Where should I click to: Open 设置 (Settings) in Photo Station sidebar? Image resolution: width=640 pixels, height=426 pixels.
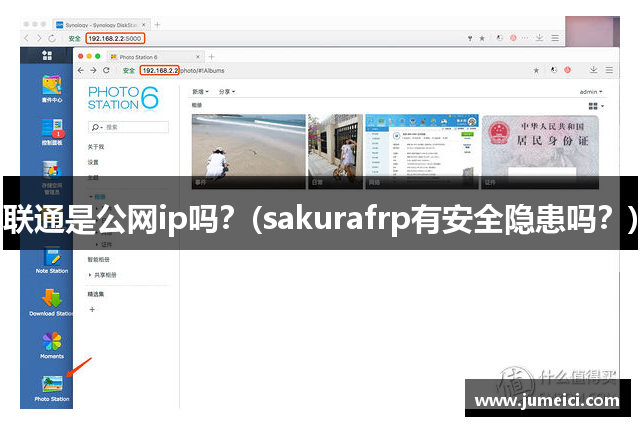click(93, 162)
